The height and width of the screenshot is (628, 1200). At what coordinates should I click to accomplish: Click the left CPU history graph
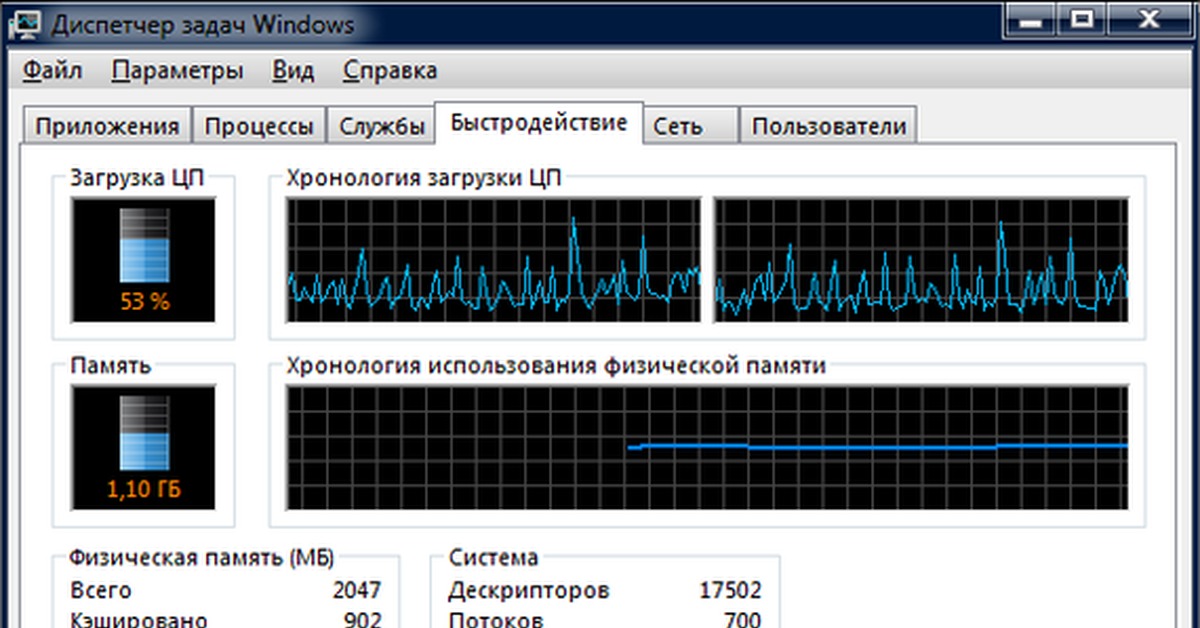tap(494, 259)
